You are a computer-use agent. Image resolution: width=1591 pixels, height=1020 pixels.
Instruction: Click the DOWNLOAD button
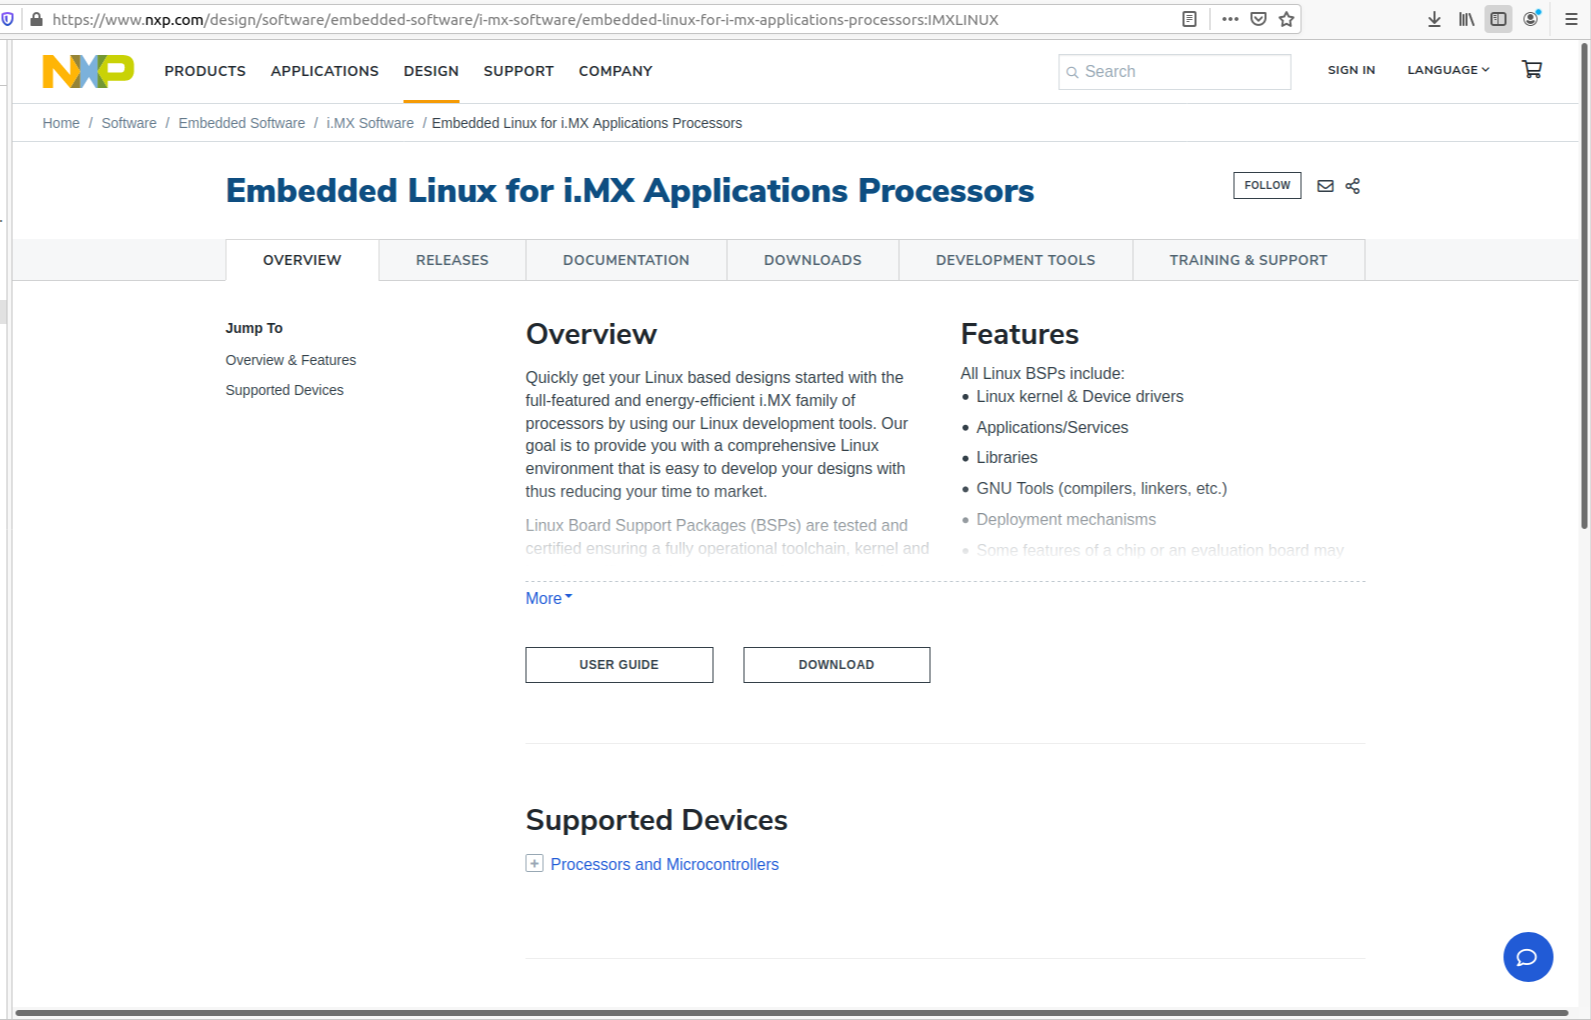click(x=836, y=665)
